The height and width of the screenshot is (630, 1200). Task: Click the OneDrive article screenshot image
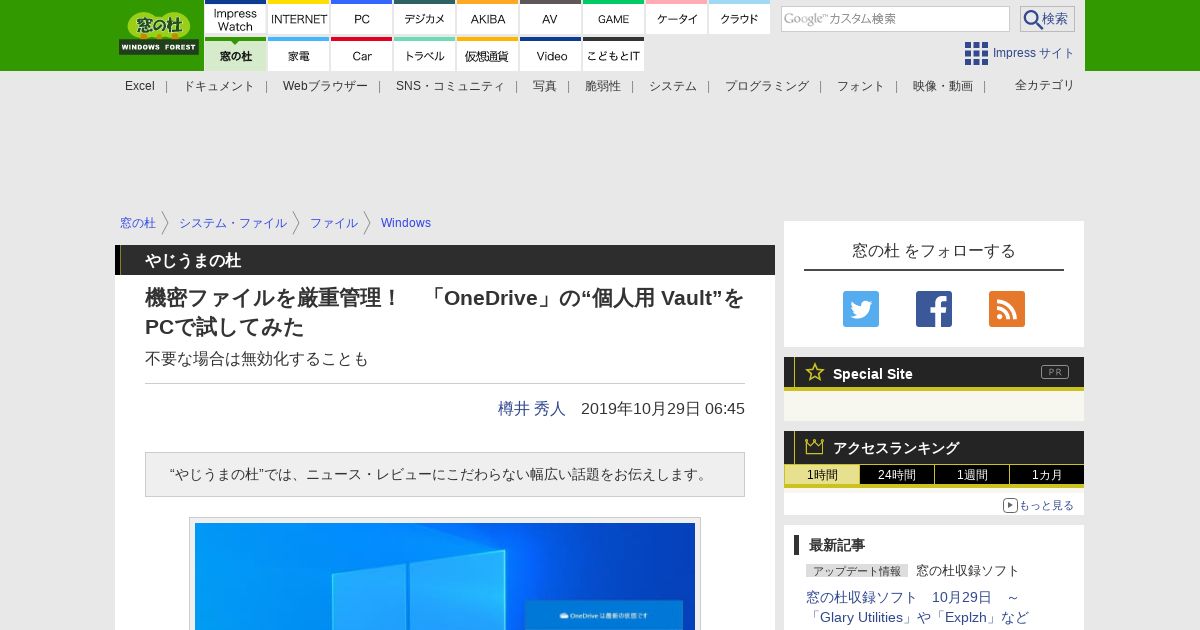tap(445, 576)
